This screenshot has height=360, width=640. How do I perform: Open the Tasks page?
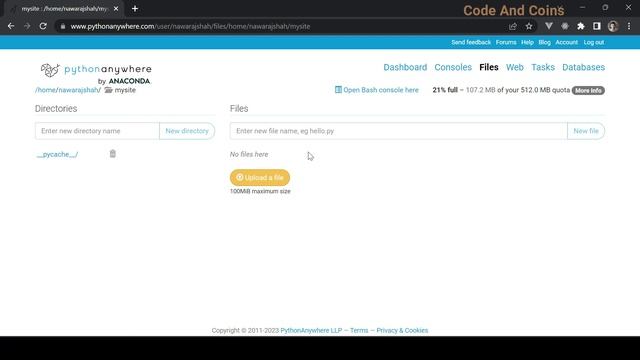543,67
